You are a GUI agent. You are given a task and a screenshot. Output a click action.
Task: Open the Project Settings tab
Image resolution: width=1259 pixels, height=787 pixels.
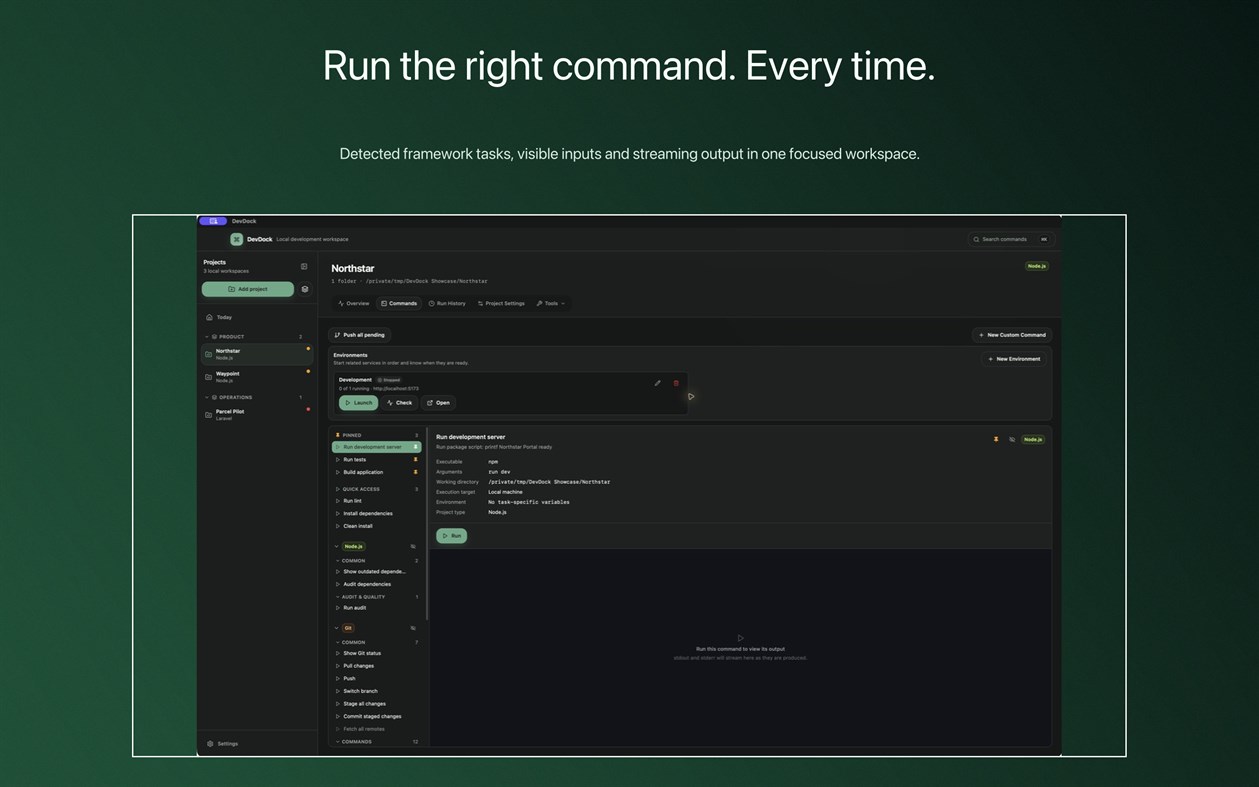[501, 303]
